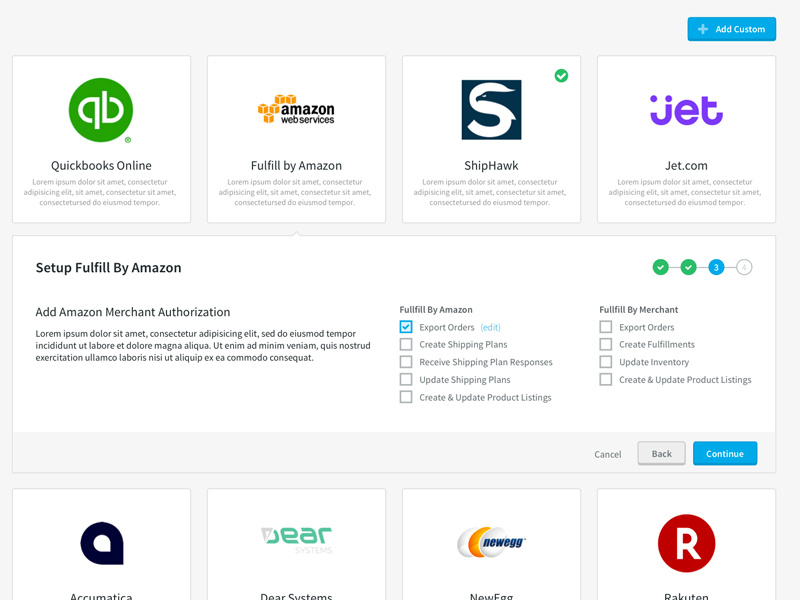
Task: Enable Receive Shipping Plan Responses checkbox
Action: click(406, 362)
